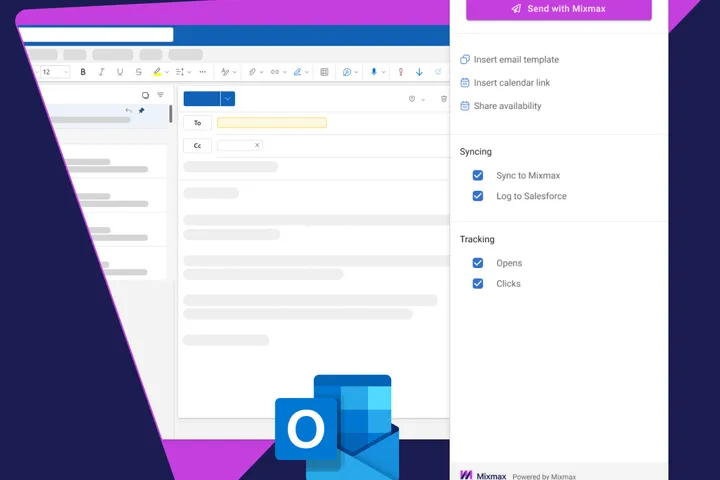720x480 pixels.
Task: Expand the sensitivity shield dropdown arrow
Action: [423, 99]
